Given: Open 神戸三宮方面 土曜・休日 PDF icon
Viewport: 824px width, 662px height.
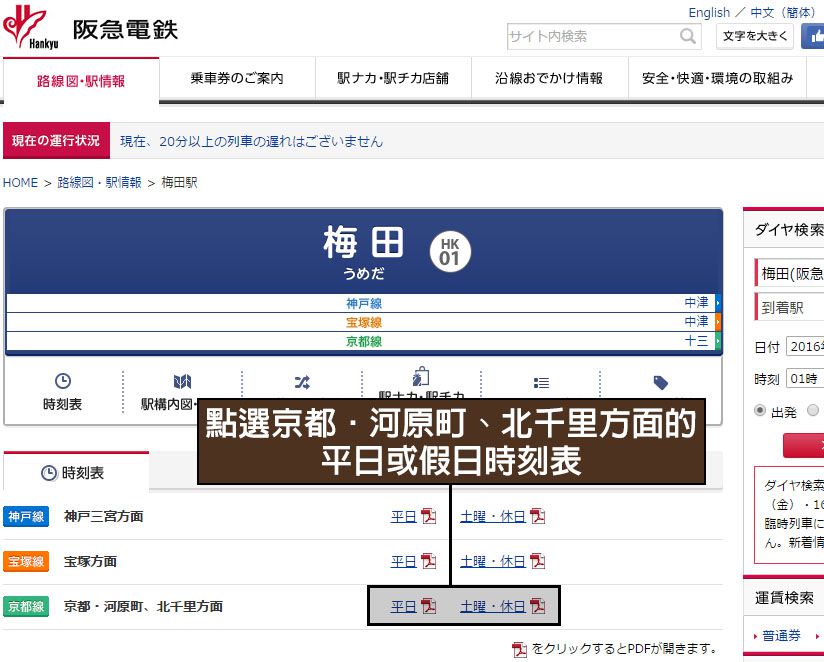Looking at the screenshot, I should tap(537, 516).
